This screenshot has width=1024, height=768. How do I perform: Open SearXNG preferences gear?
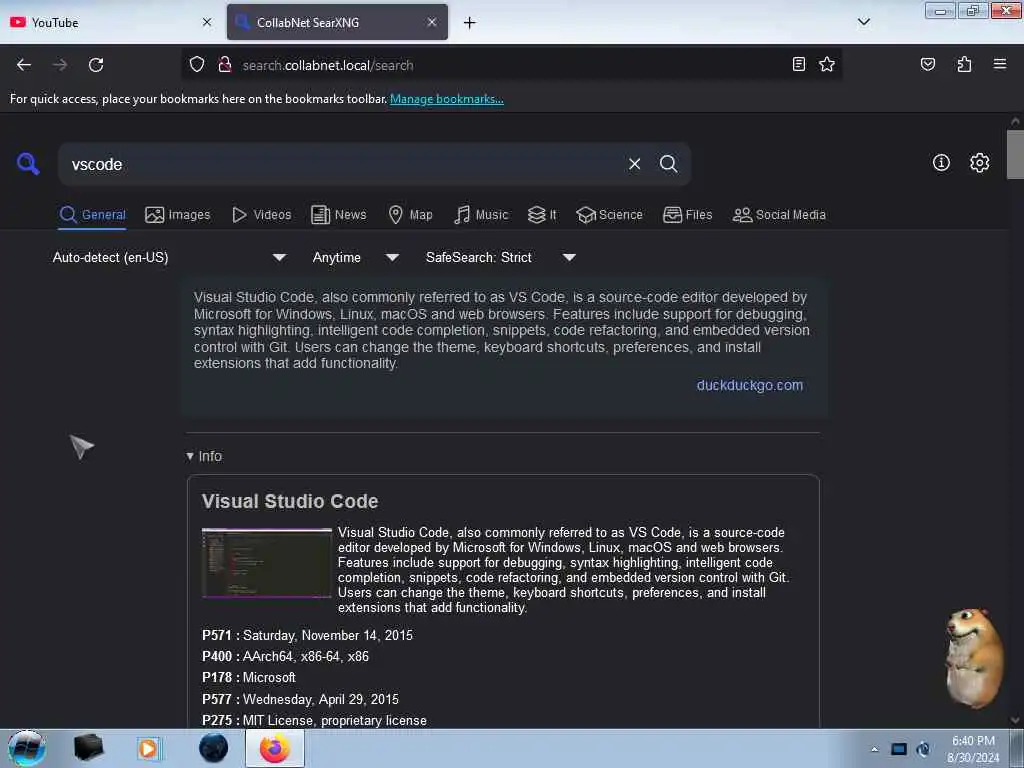979,163
